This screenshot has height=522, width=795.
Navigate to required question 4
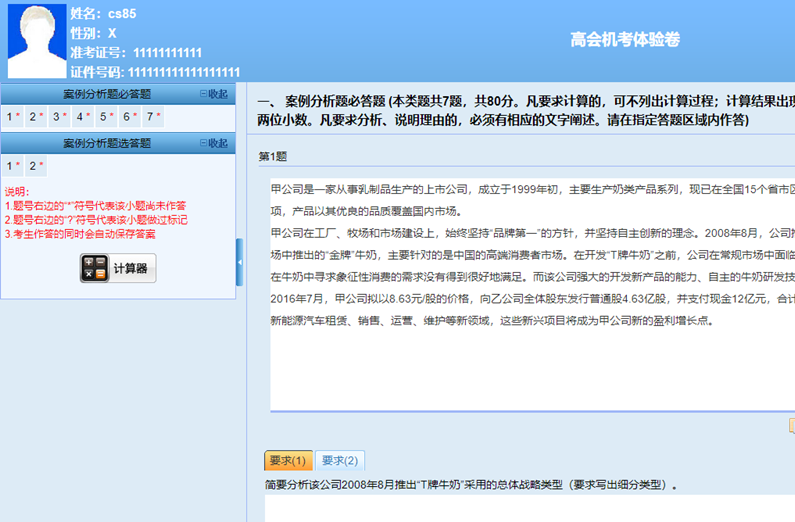pyautogui.click(x=82, y=117)
